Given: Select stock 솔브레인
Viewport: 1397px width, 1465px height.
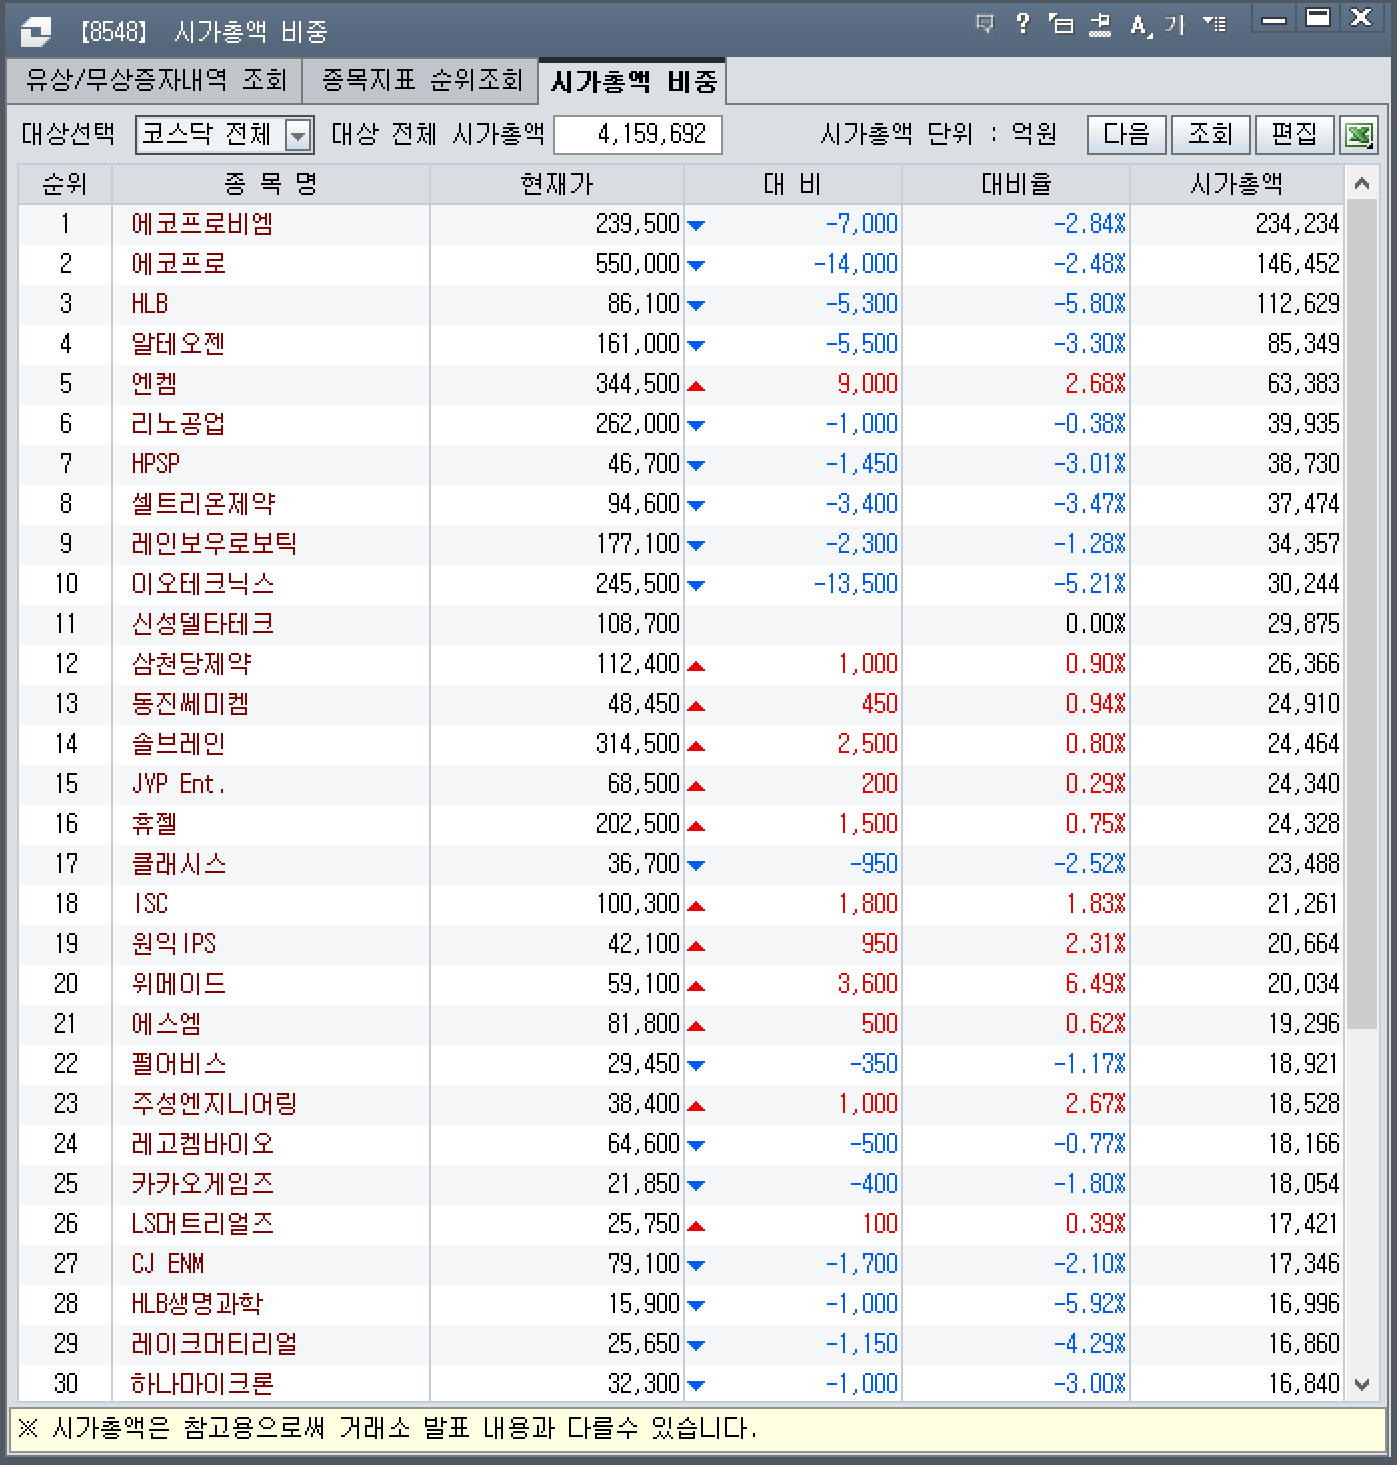Looking at the screenshot, I should 178,744.
